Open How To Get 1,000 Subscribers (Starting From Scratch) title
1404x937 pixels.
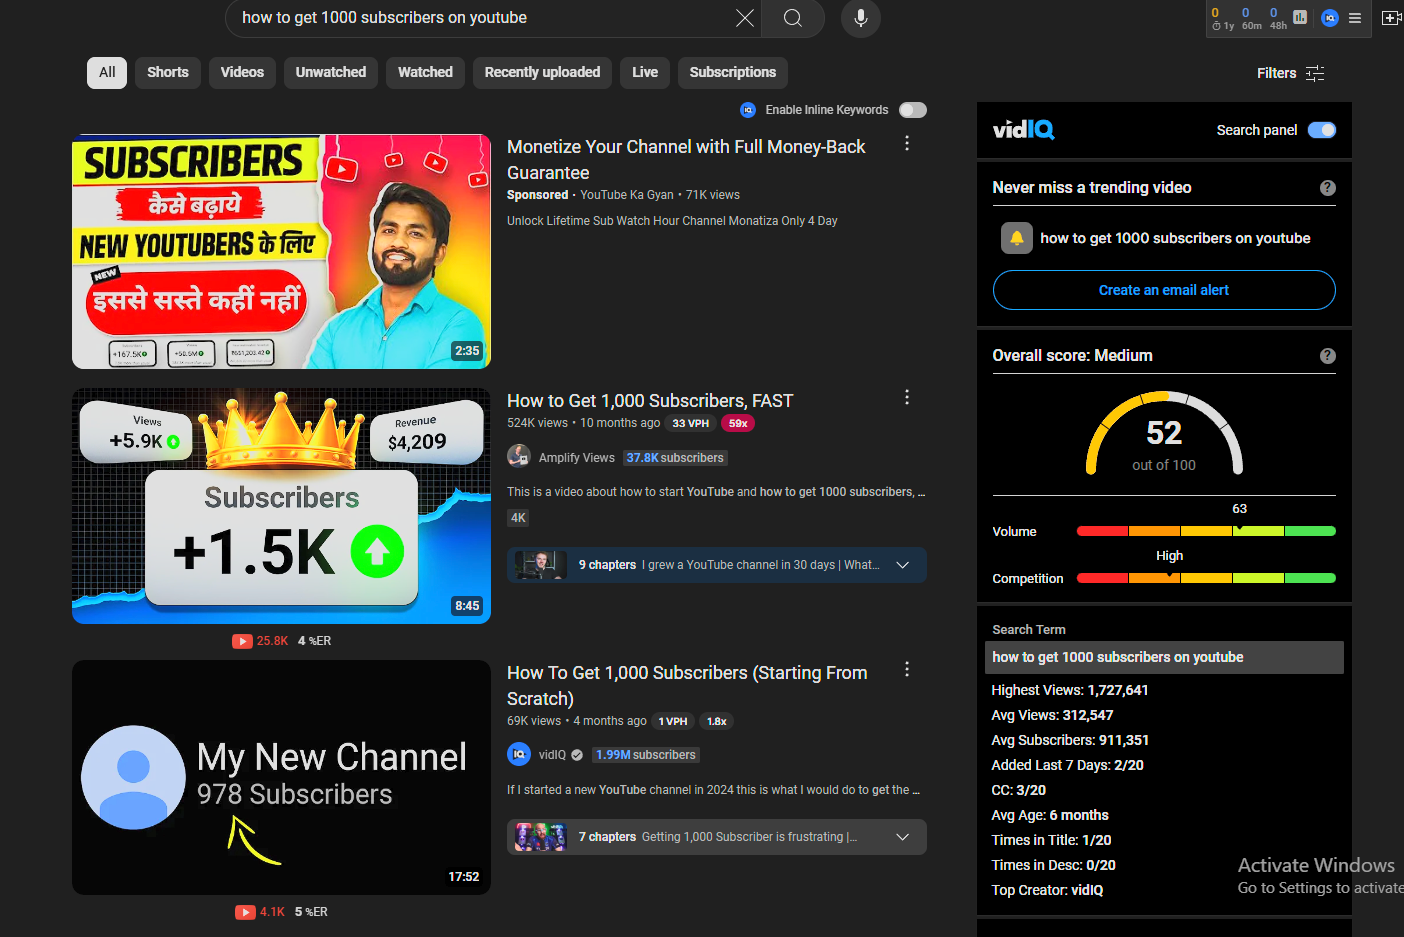coord(687,686)
